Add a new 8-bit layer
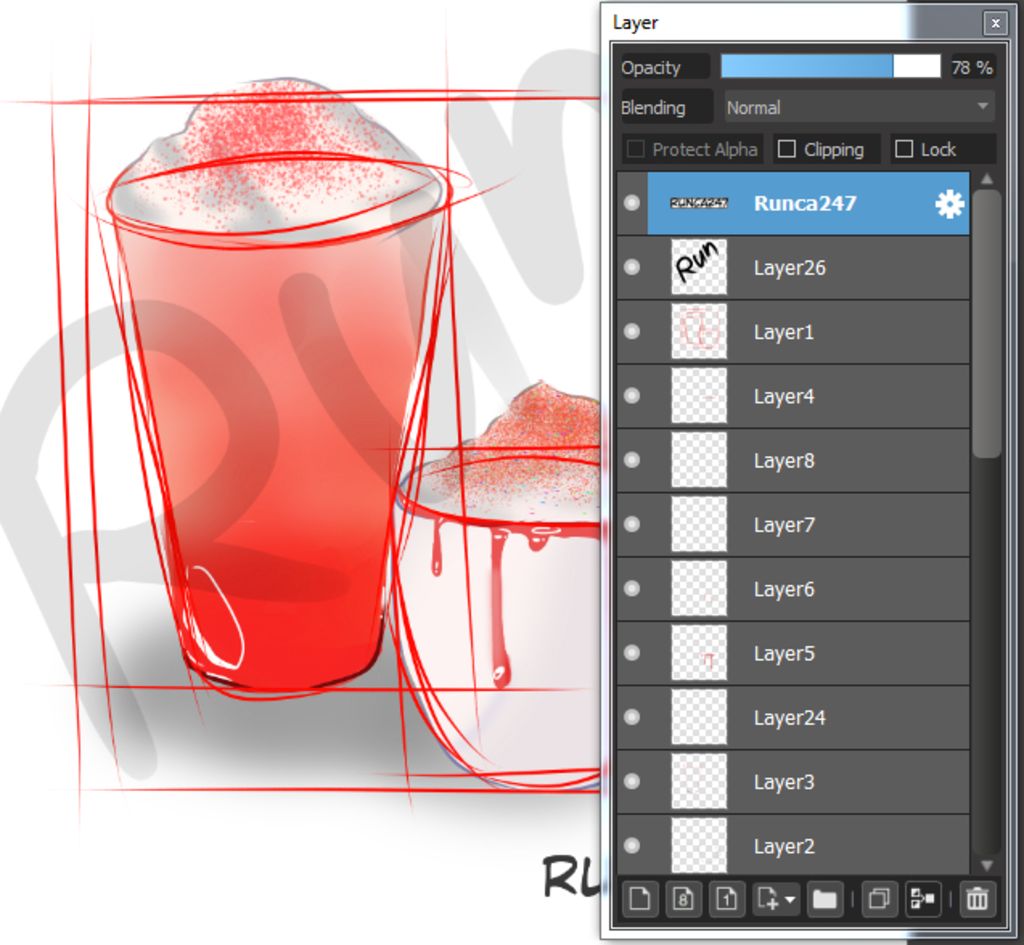This screenshot has height=945, width=1024. click(683, 899)
